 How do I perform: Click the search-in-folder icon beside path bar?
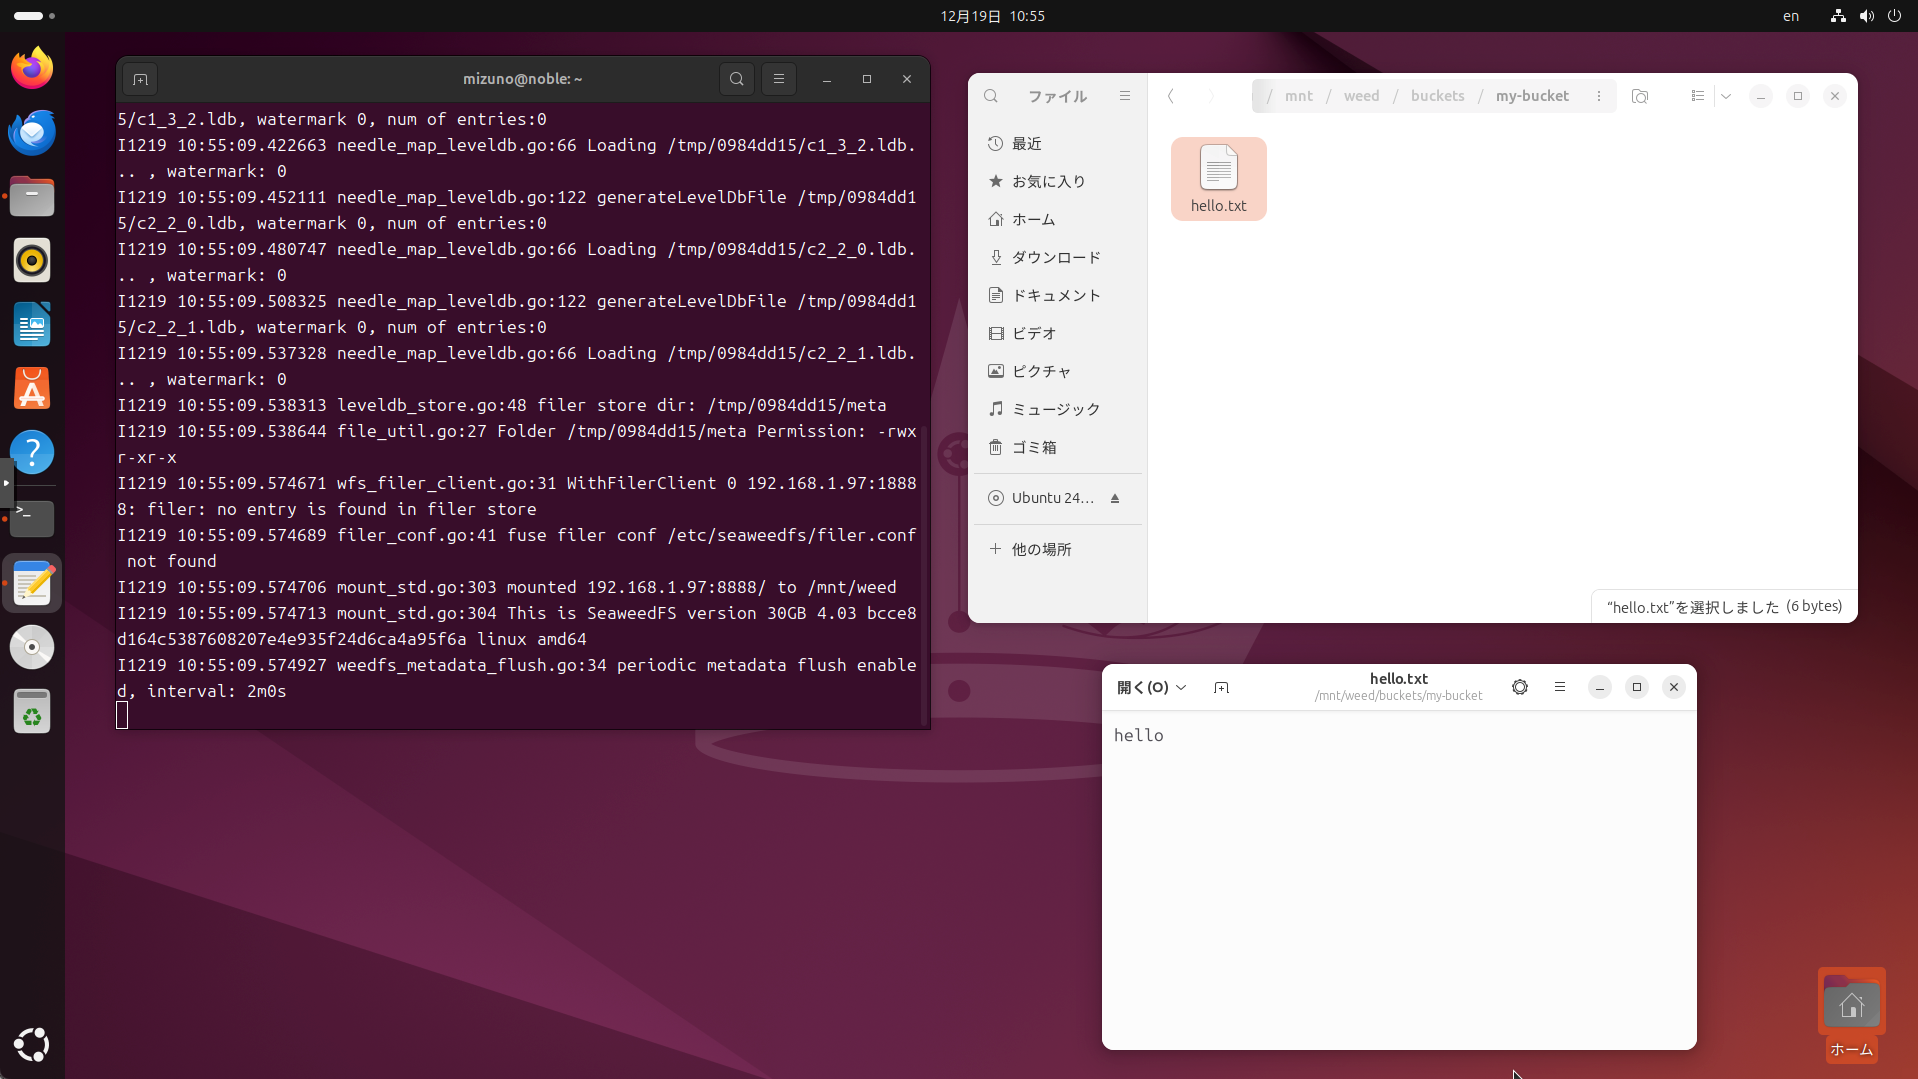tap(1640, 96)
